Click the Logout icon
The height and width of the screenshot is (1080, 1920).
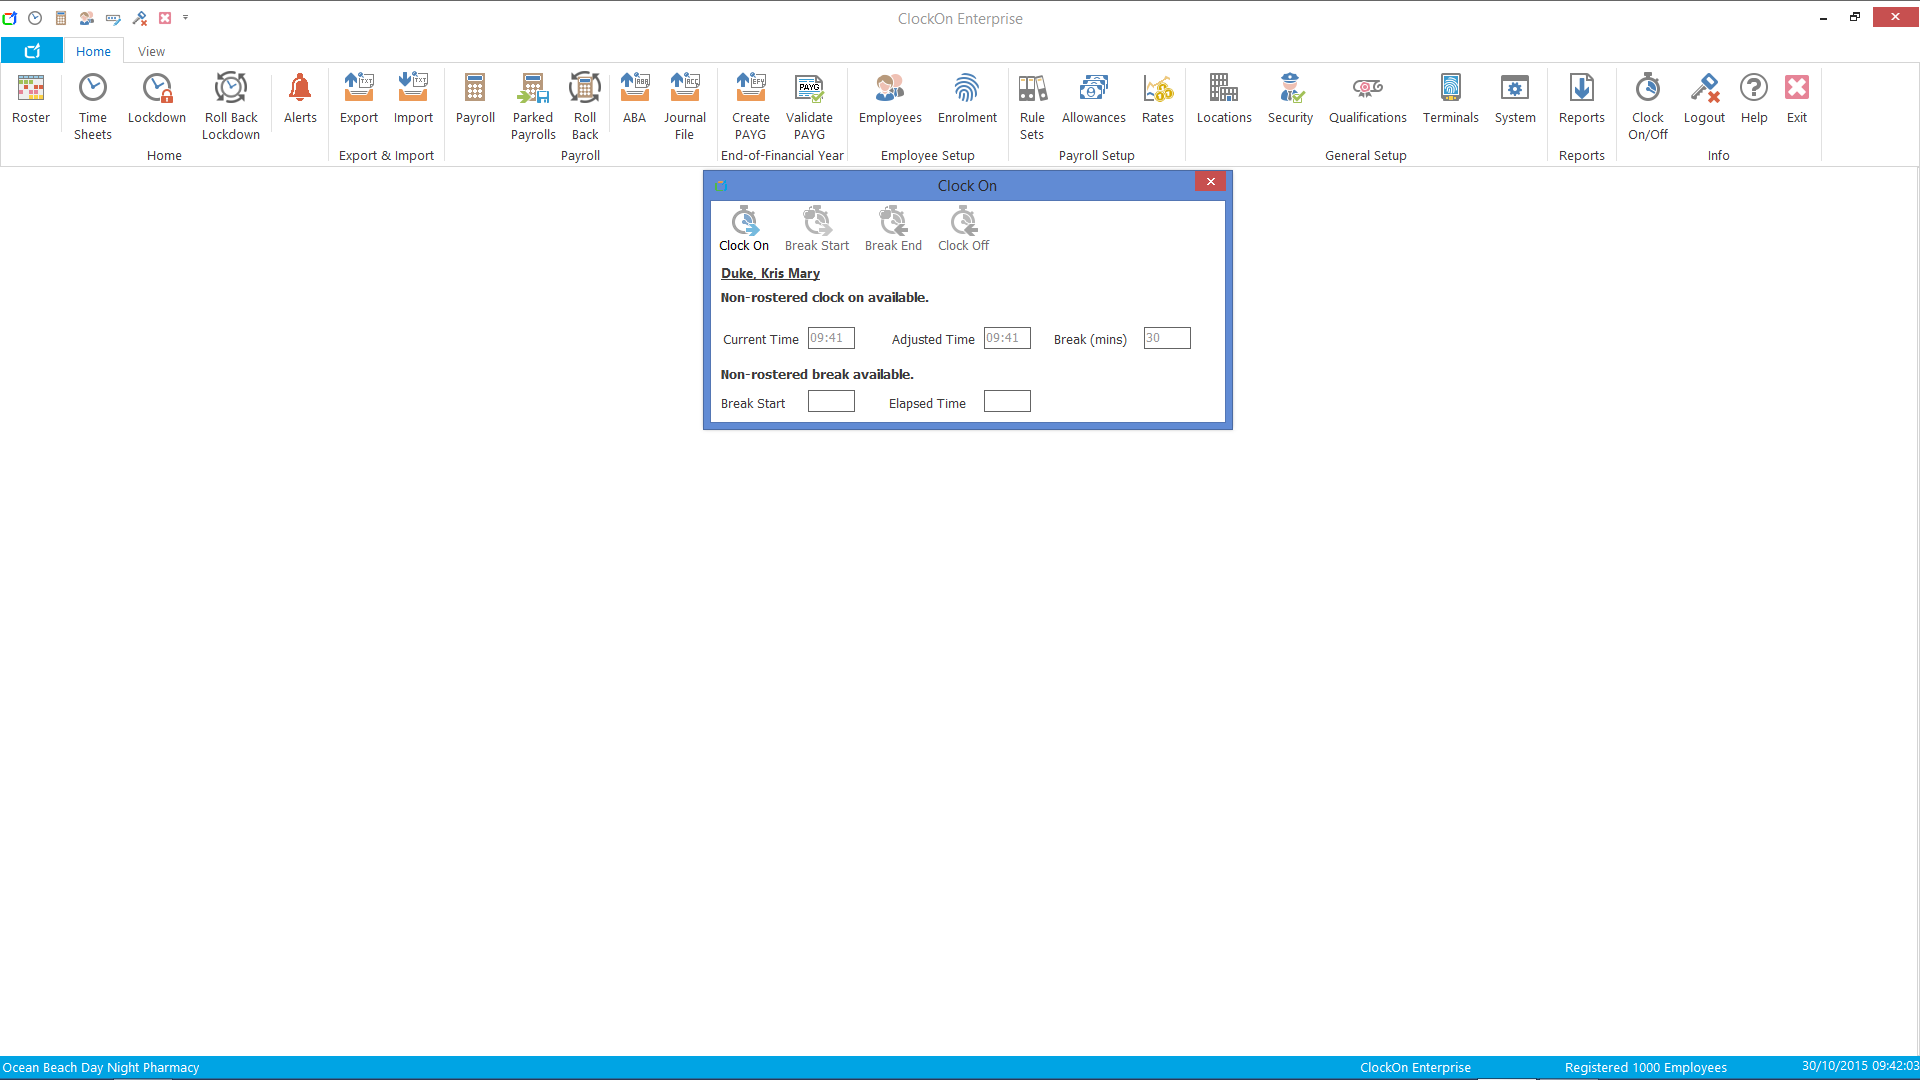pyautogui.click(x=1704, y=98)
